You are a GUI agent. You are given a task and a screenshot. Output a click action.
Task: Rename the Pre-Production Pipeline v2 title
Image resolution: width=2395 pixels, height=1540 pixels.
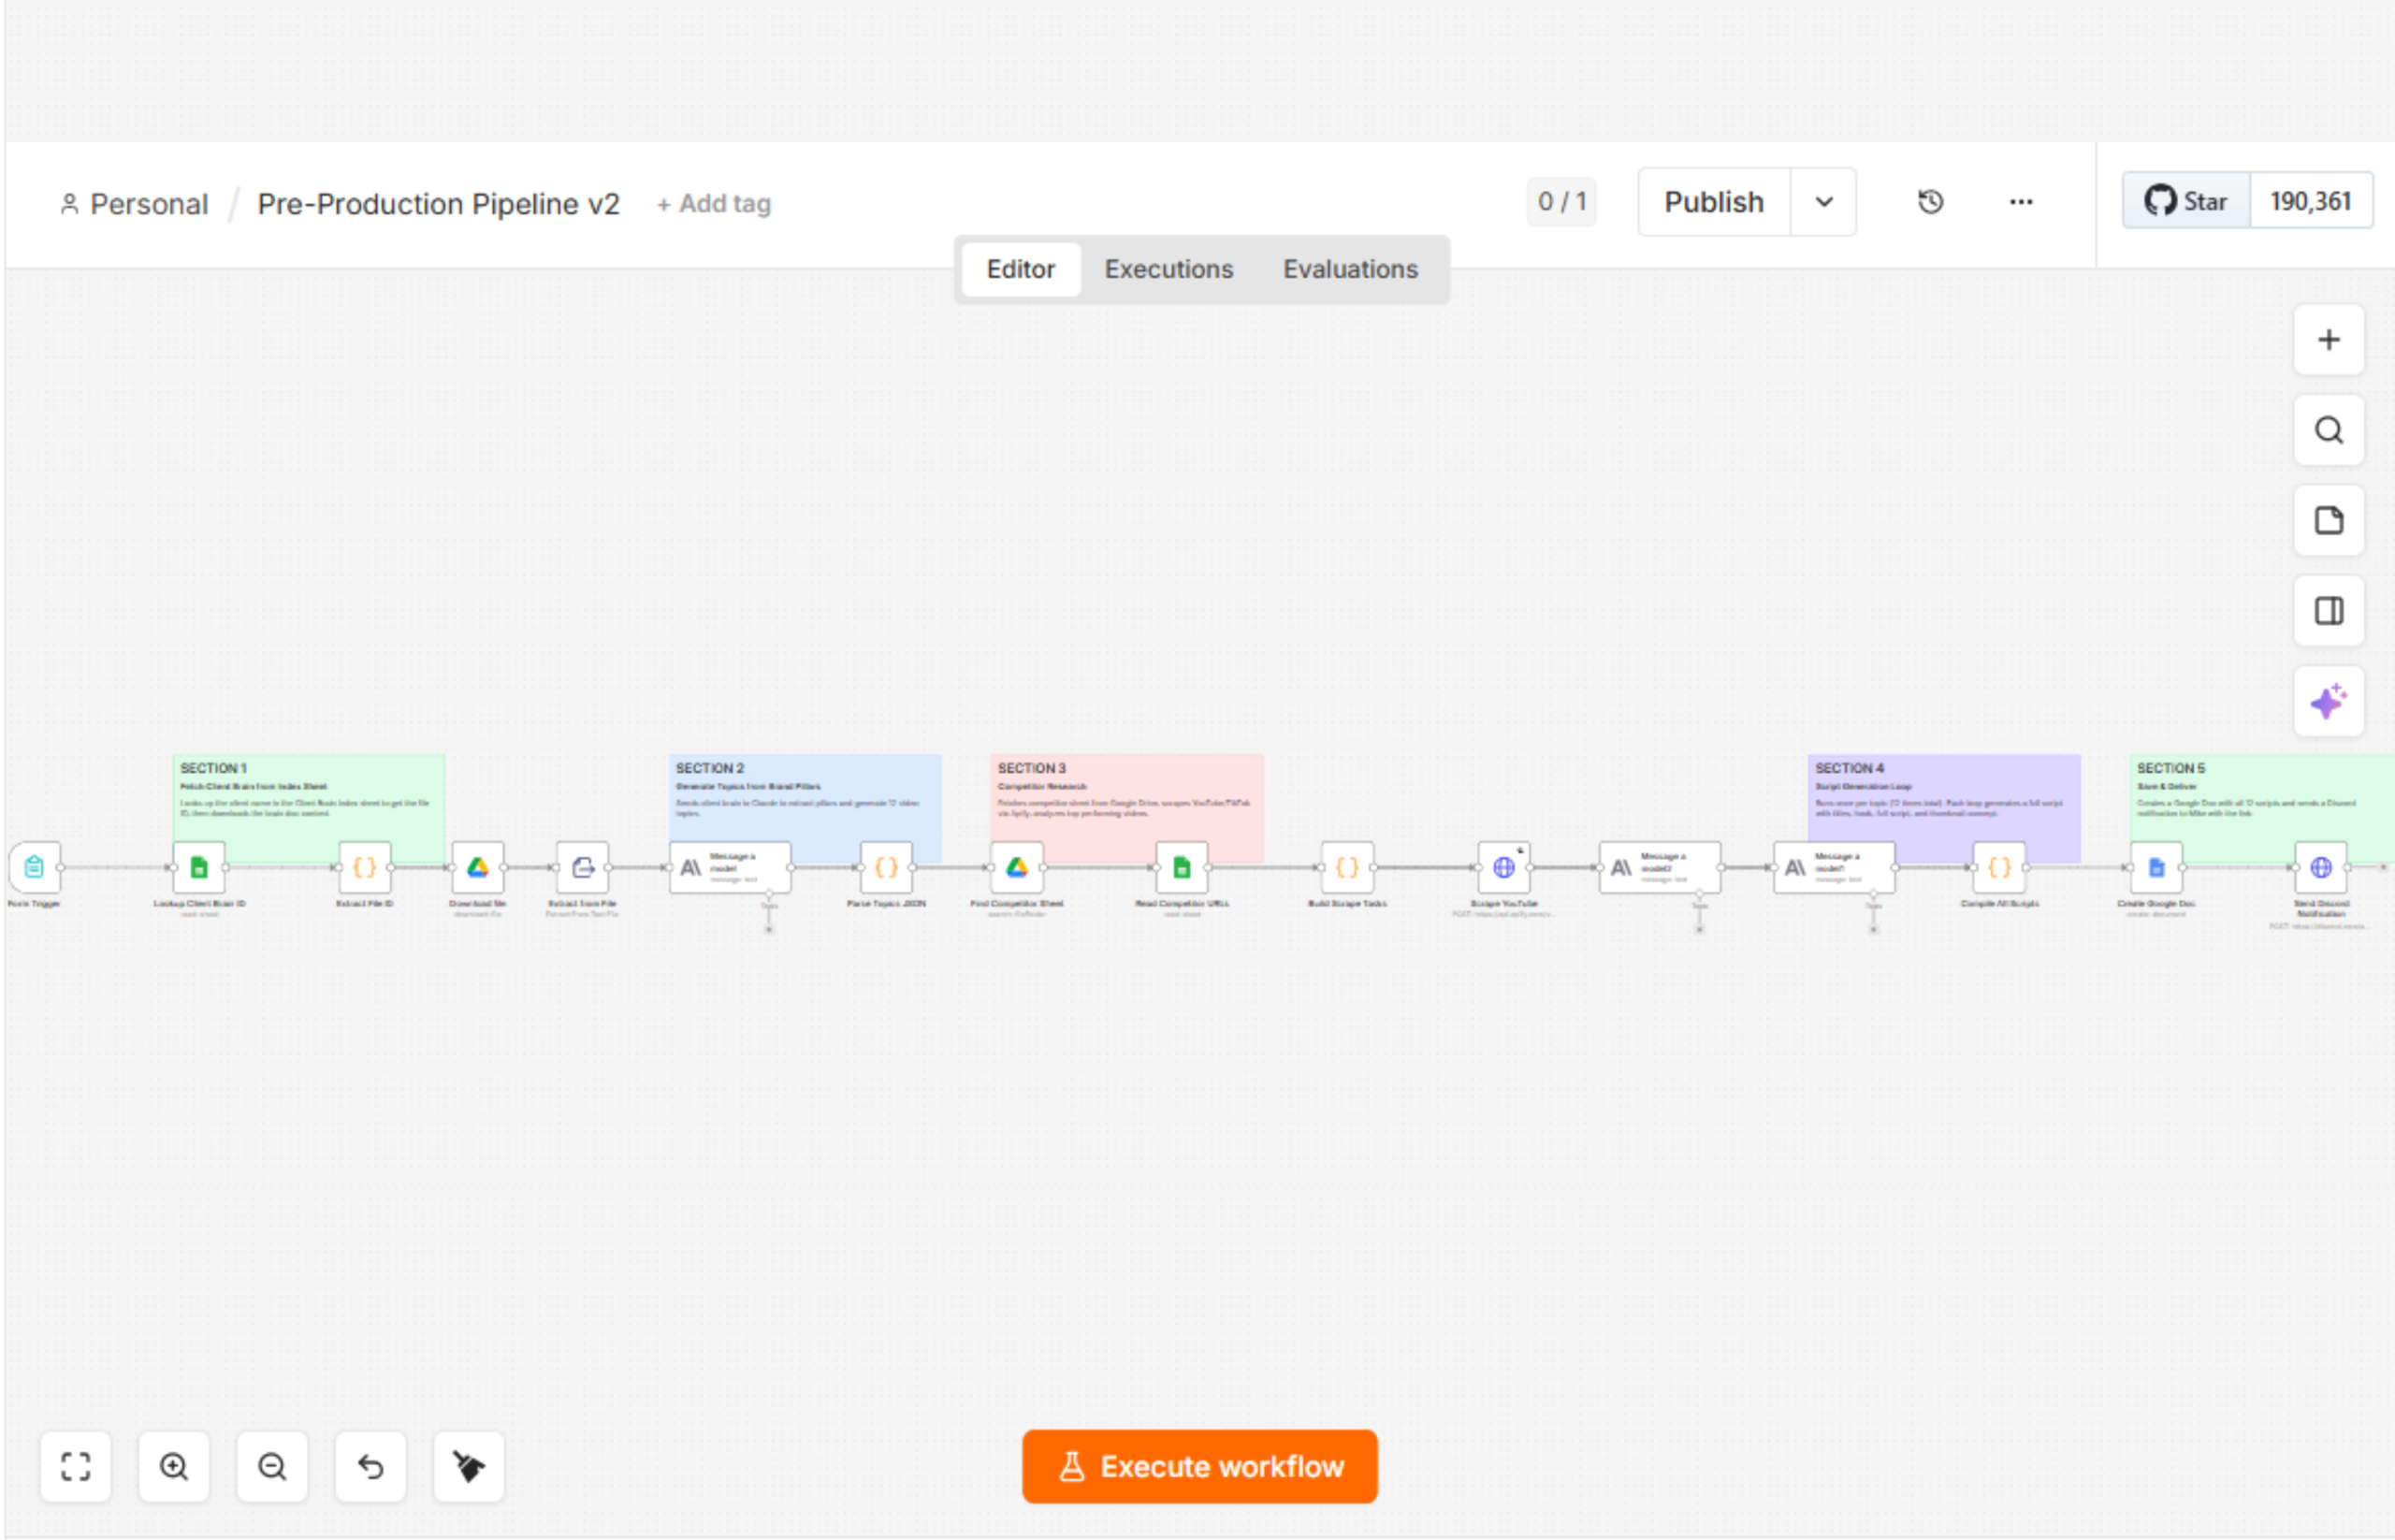[x=438, y=204]
